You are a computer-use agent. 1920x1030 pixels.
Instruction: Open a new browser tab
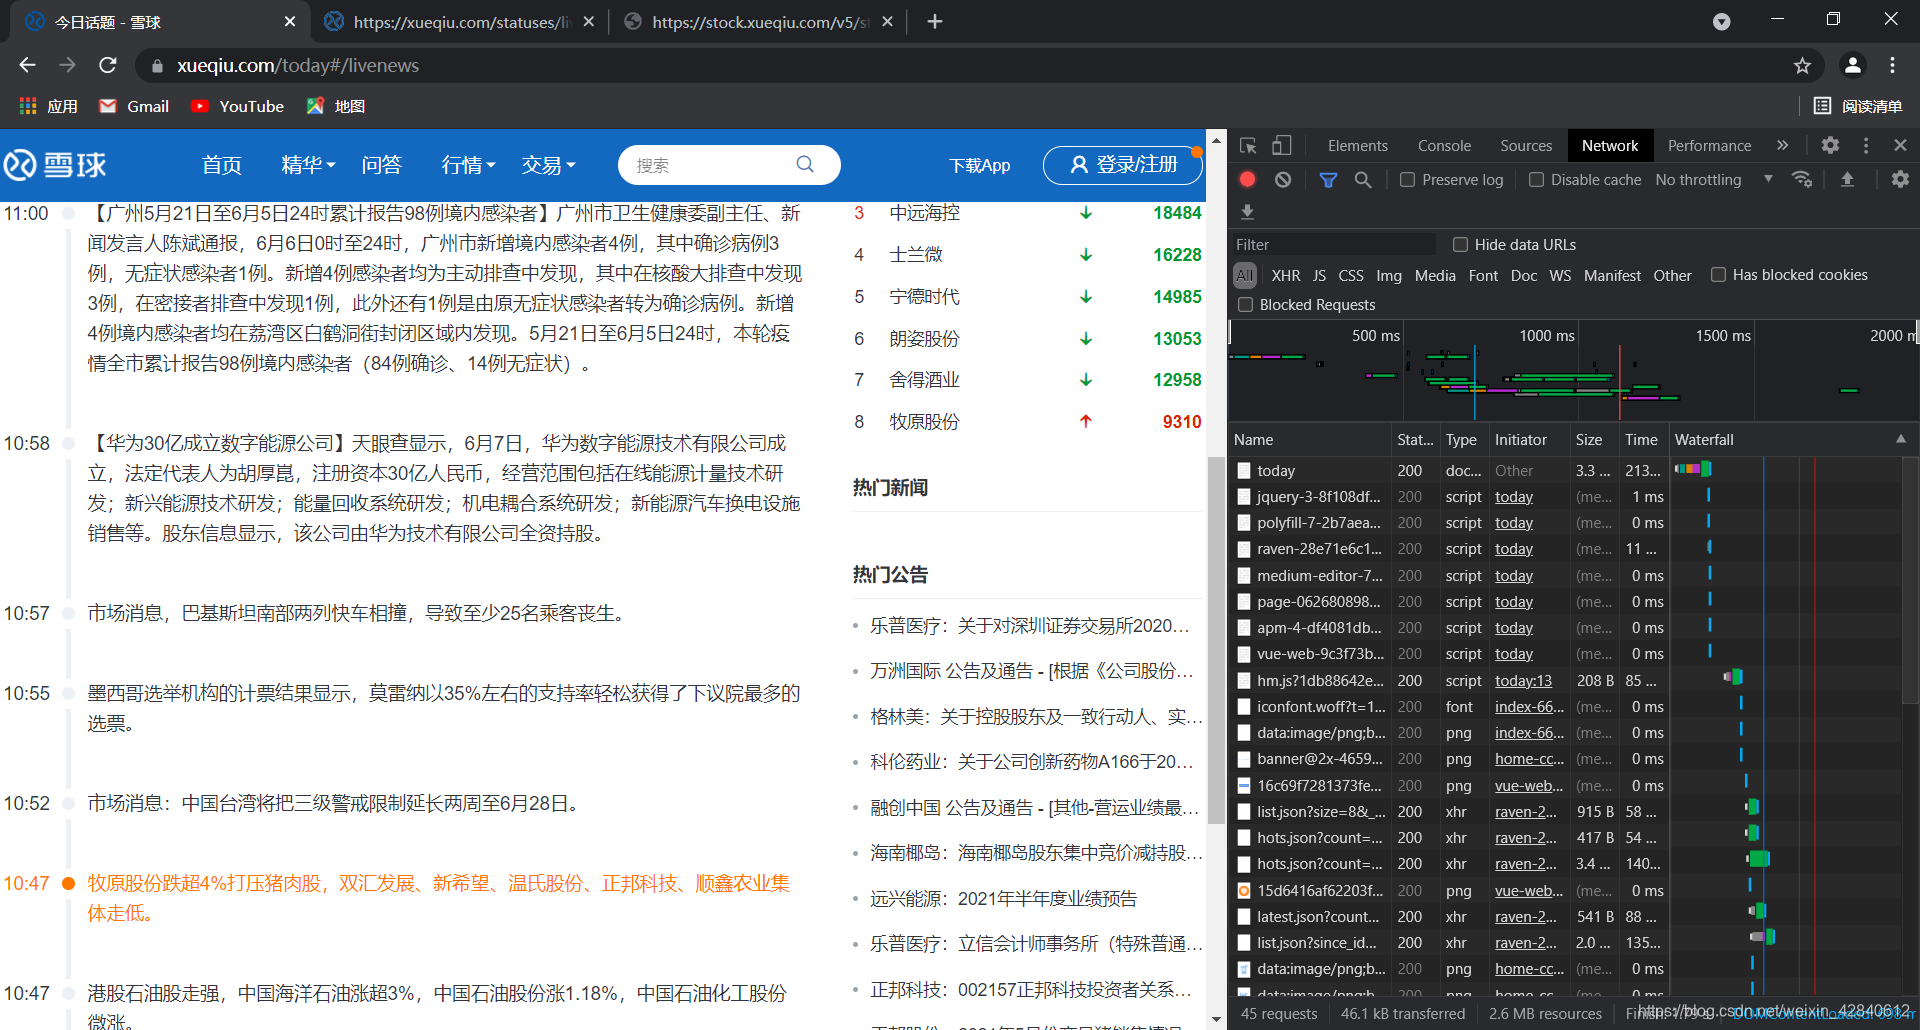tap(935, 21)
